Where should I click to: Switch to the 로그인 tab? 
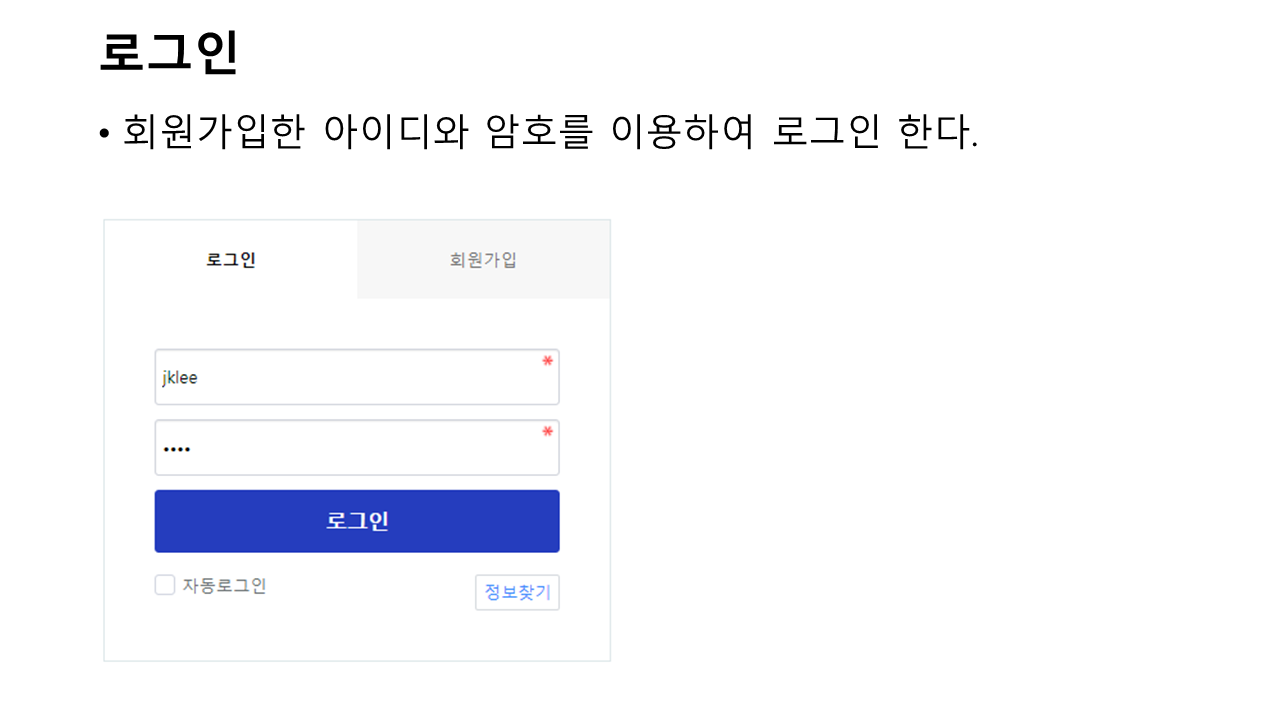(x=231, y=260)
